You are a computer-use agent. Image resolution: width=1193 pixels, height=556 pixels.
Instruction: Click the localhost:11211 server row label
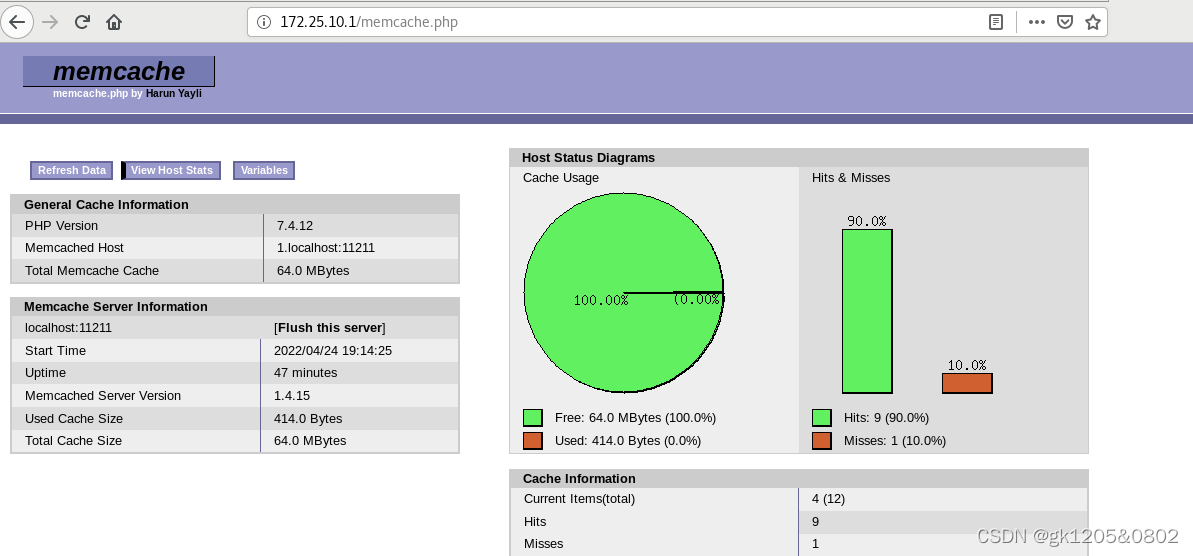click(x=68, y=328)
